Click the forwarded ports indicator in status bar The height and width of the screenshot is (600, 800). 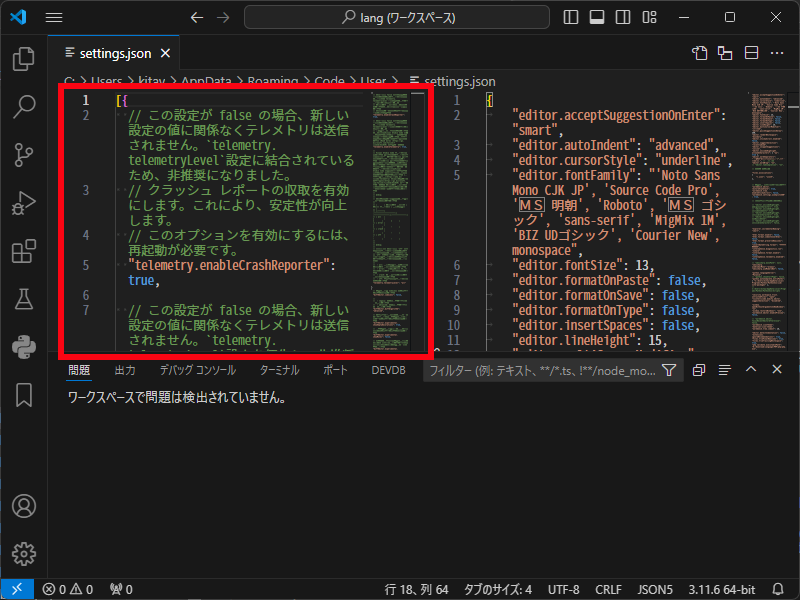coord(121,590)
